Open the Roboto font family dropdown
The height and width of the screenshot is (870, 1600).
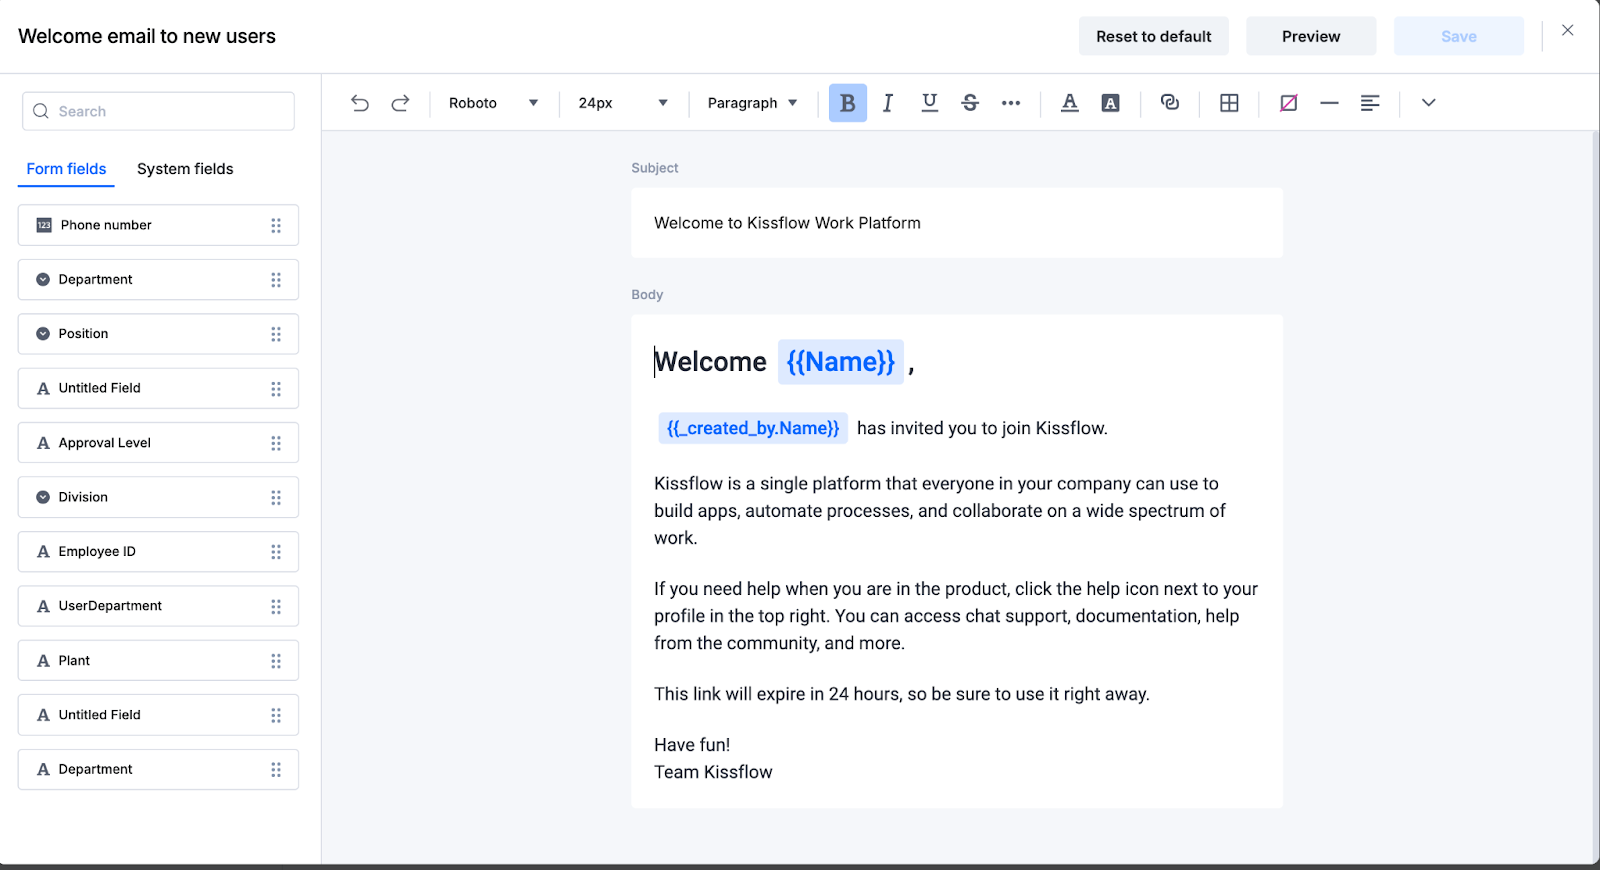click(494, 103)
